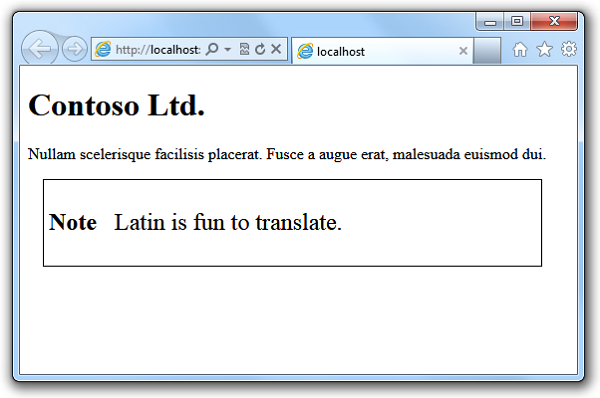Close the localhost tab
The image size is (600, 398).
tap(463, 51)
